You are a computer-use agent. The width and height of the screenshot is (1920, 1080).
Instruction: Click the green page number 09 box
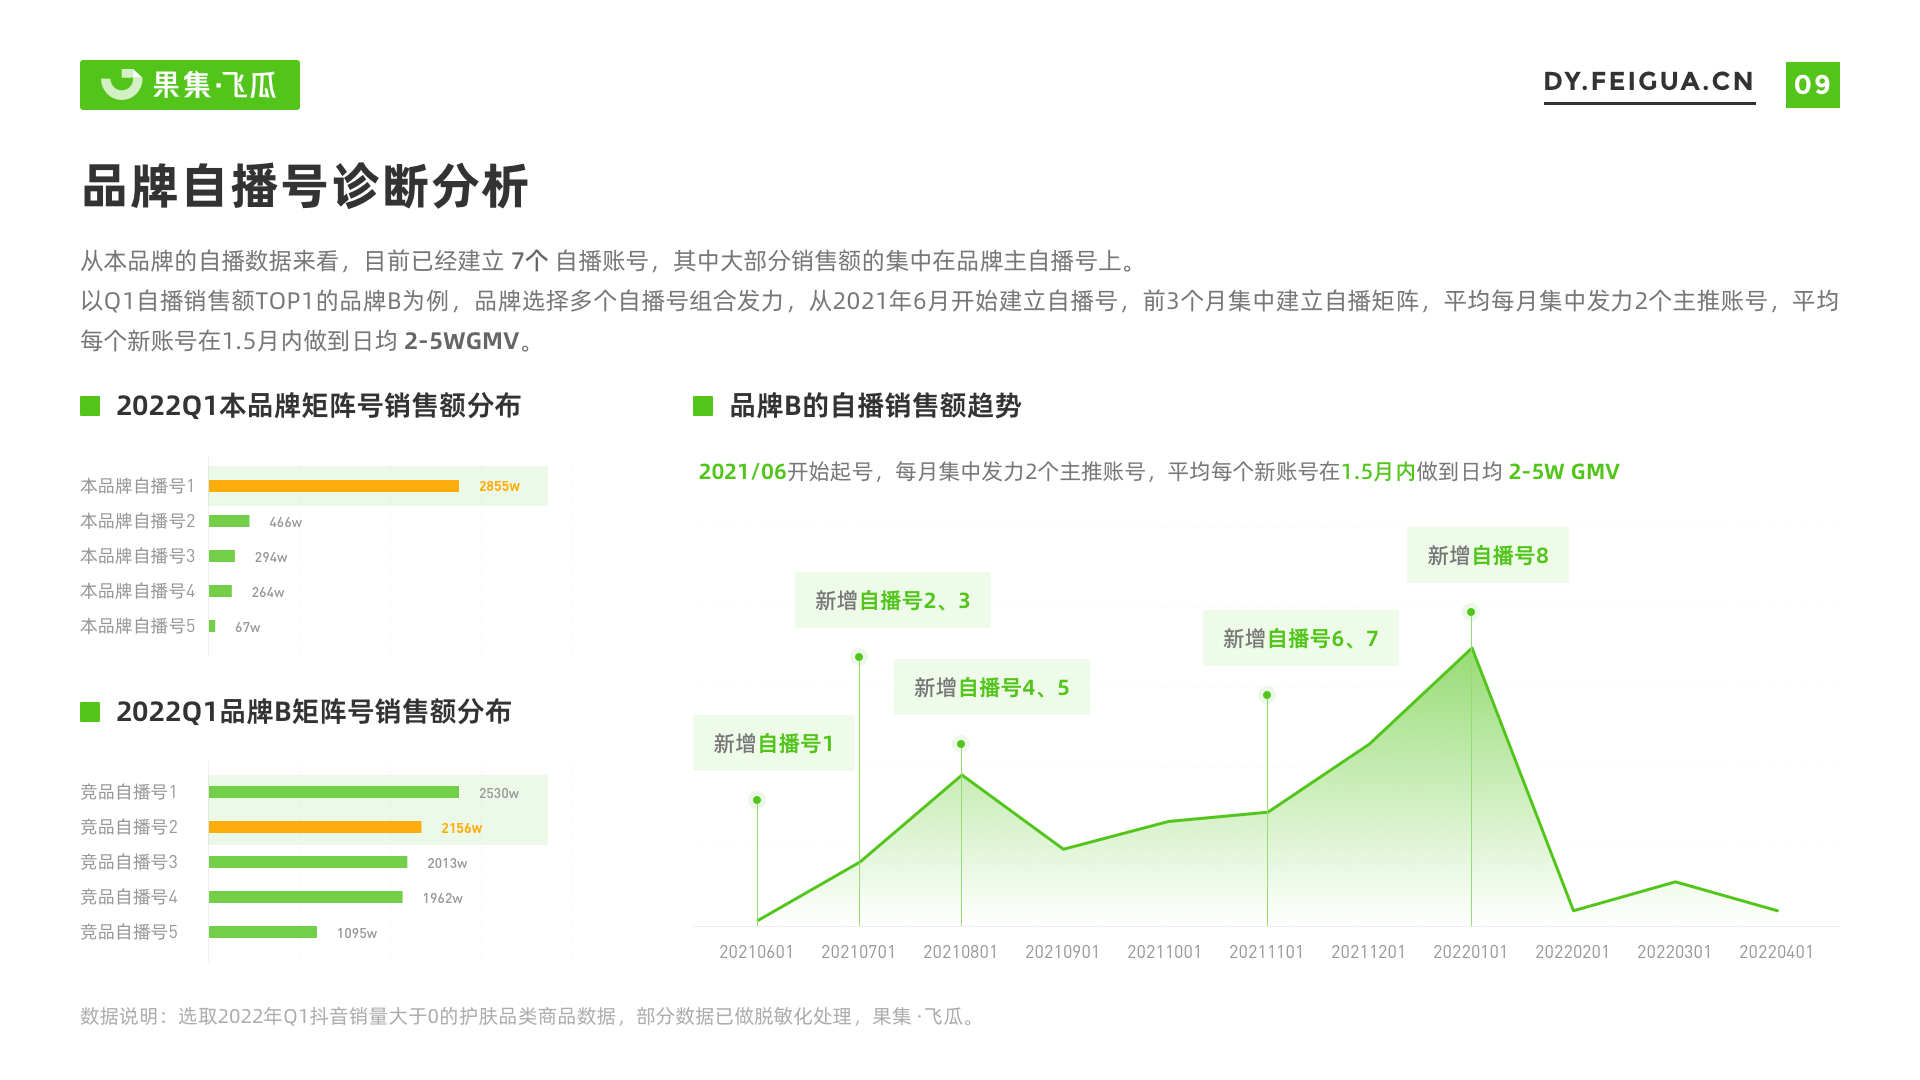pyautogui.click(x=1812, y=85)
